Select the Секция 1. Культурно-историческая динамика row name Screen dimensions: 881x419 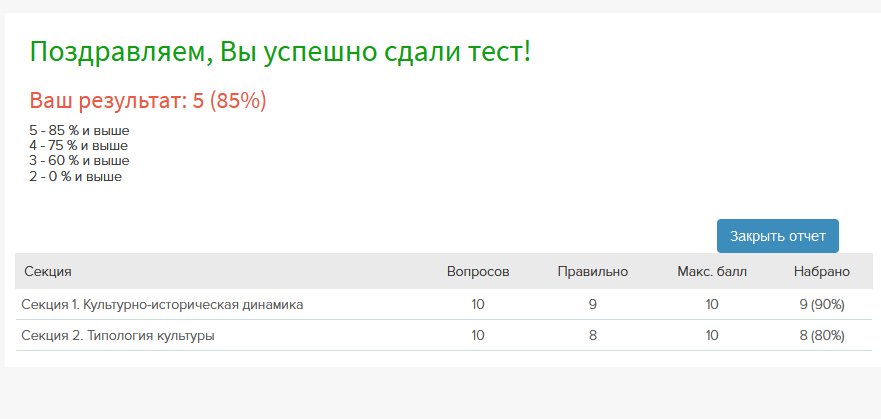[162, 304]
